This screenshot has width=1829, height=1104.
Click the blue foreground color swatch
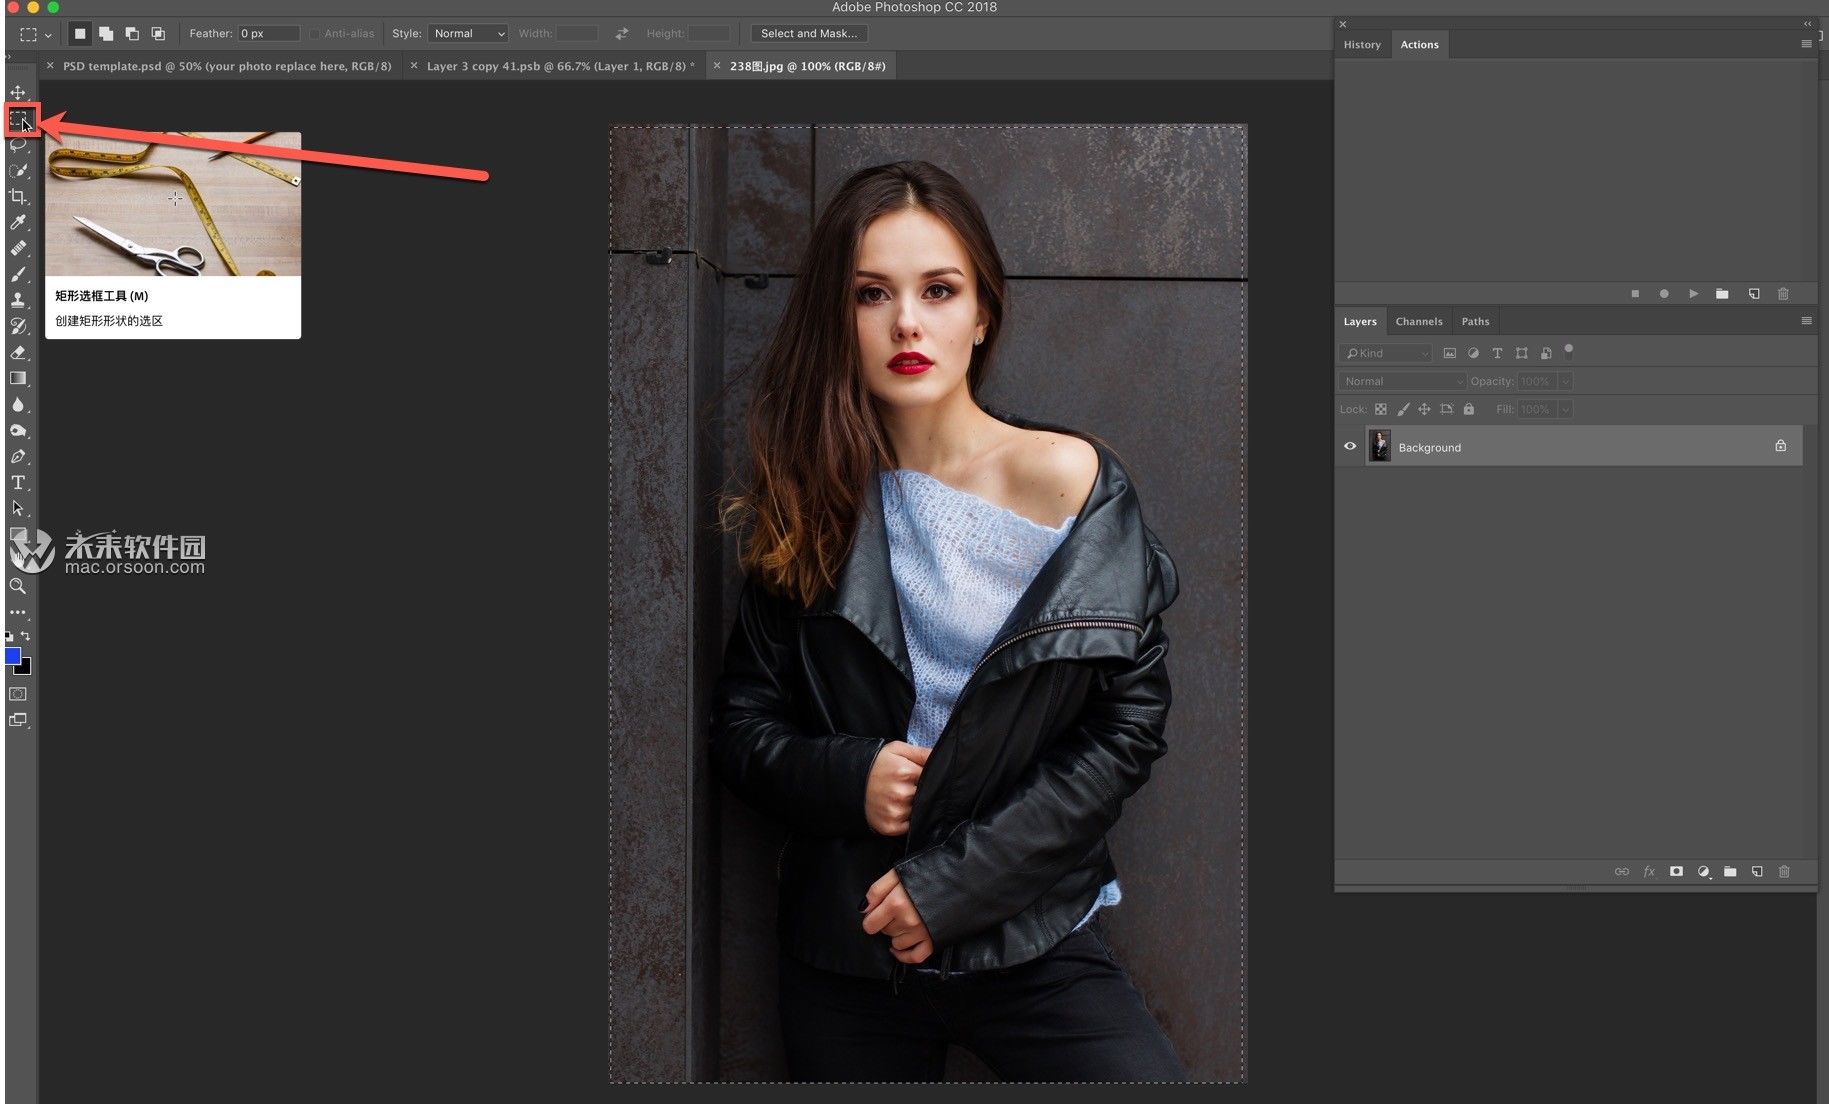13,656
